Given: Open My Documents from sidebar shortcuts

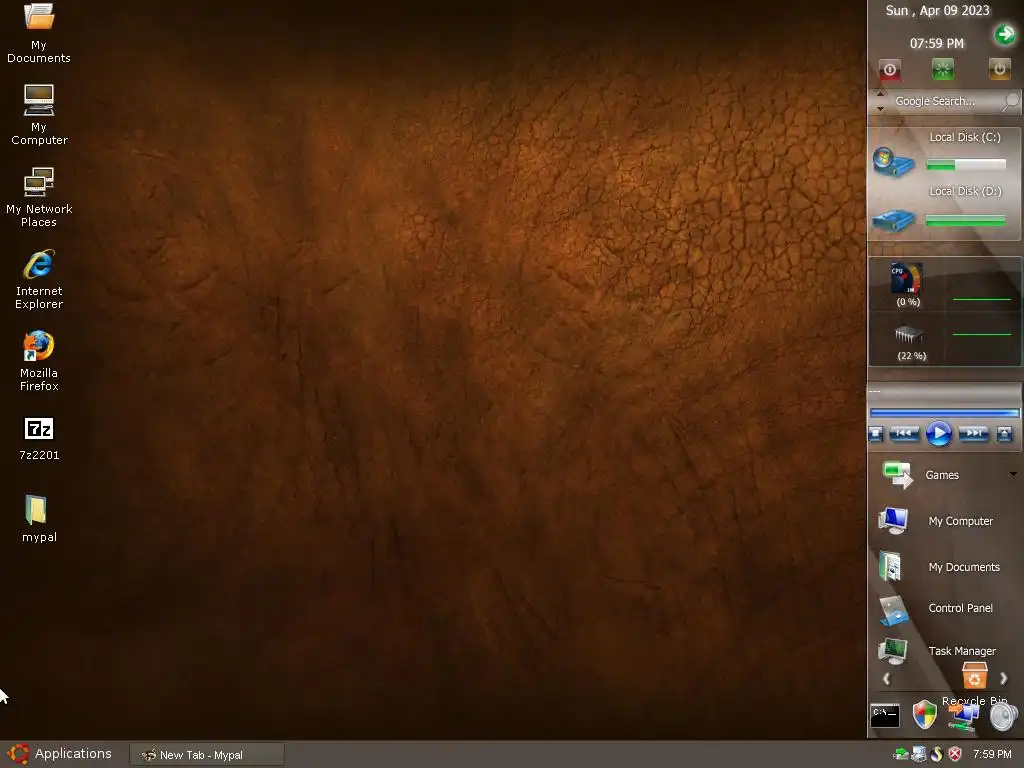Looking at the screenshot, I should (940, 566).
